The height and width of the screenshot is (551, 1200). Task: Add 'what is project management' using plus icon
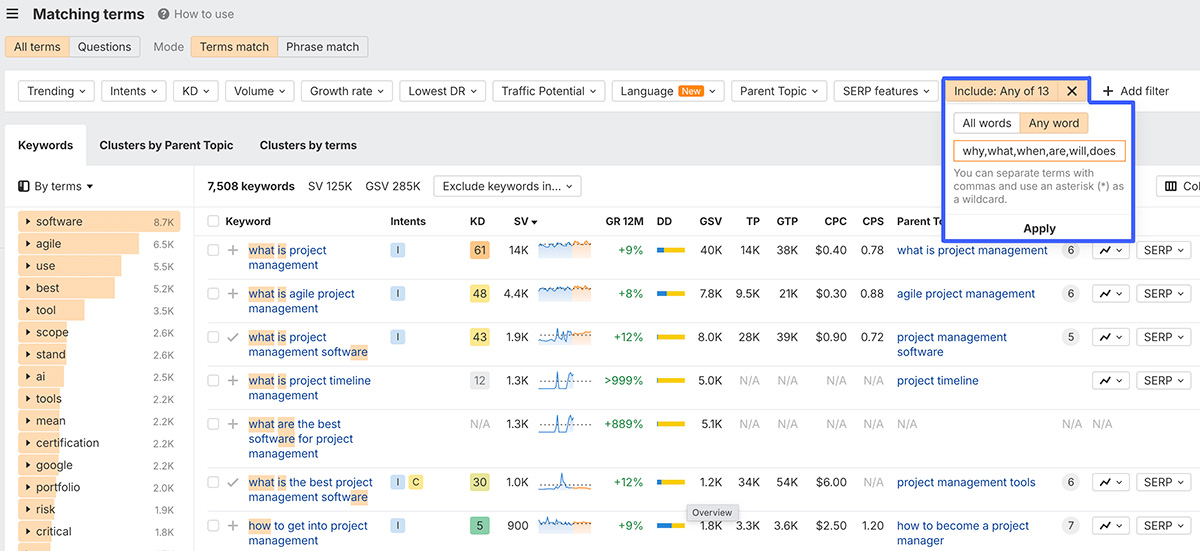point(233,251)
